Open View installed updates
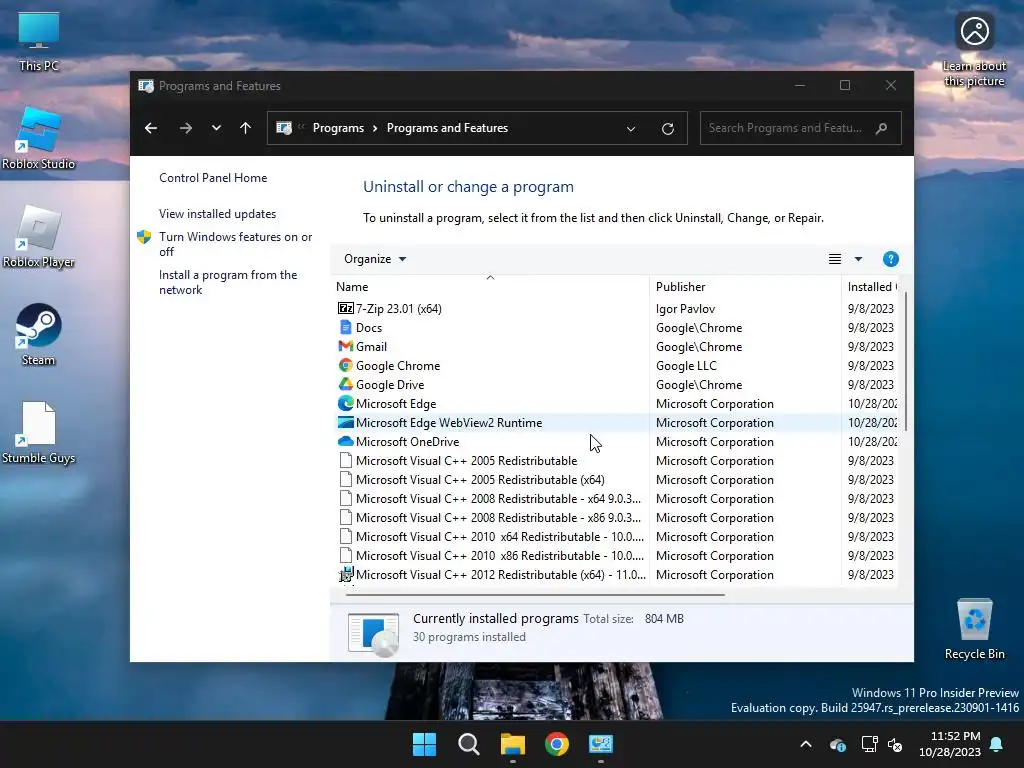This screenshot has width=1024, height=768. tap(217, 214)
